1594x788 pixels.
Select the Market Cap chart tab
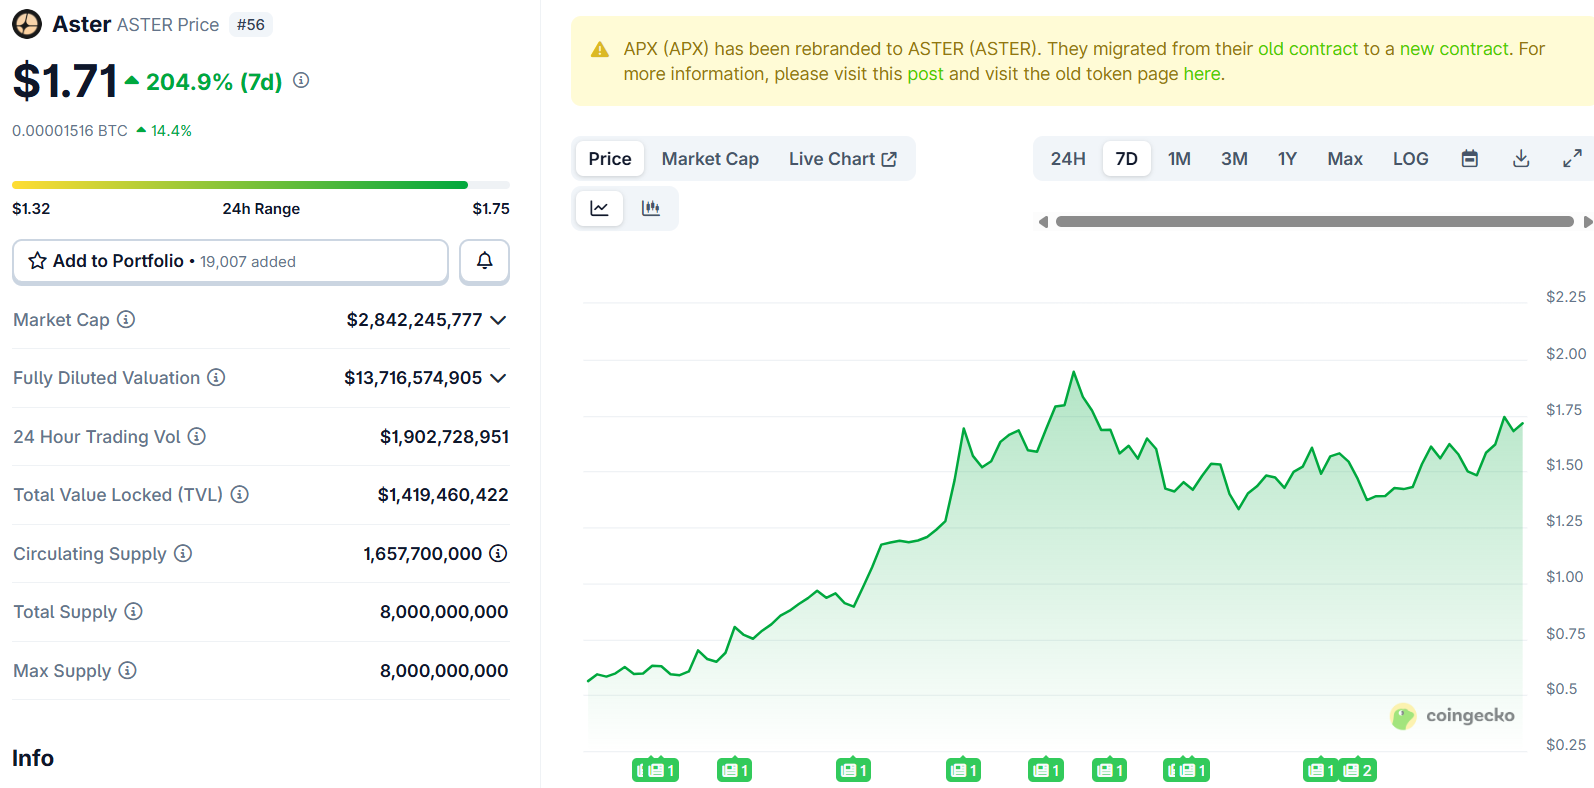[x=710, y=159]
